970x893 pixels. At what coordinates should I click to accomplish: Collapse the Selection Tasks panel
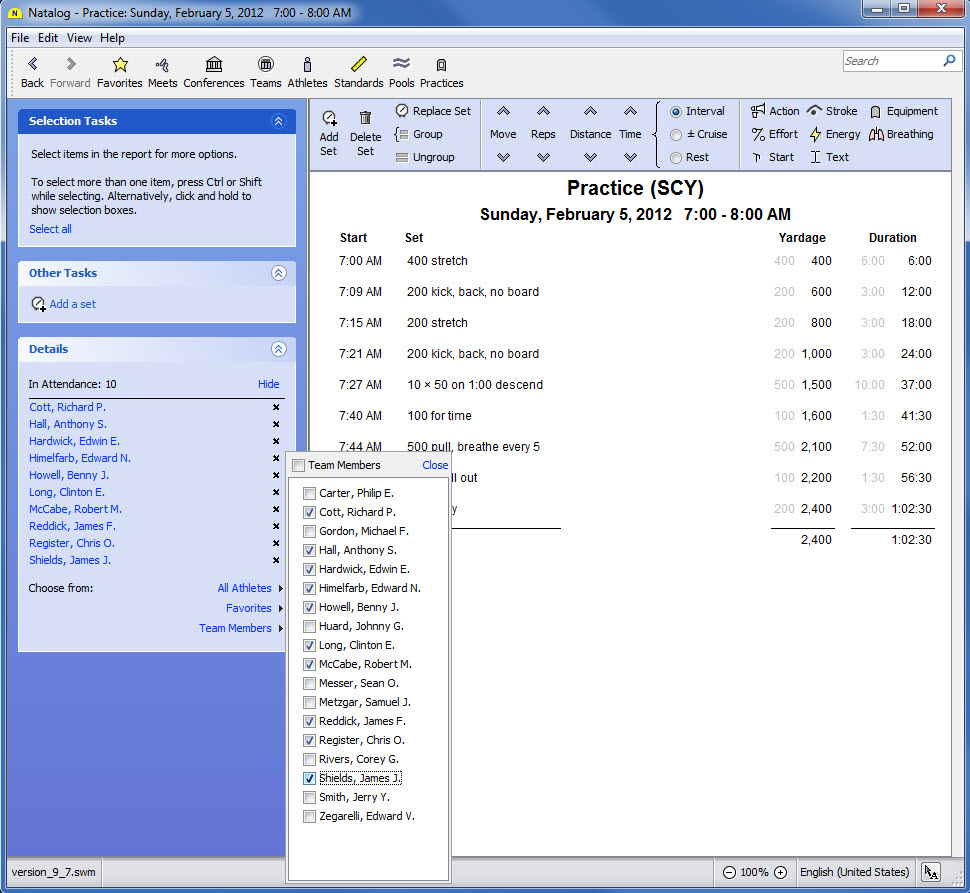pyautogui.click(x=279, y=121)
